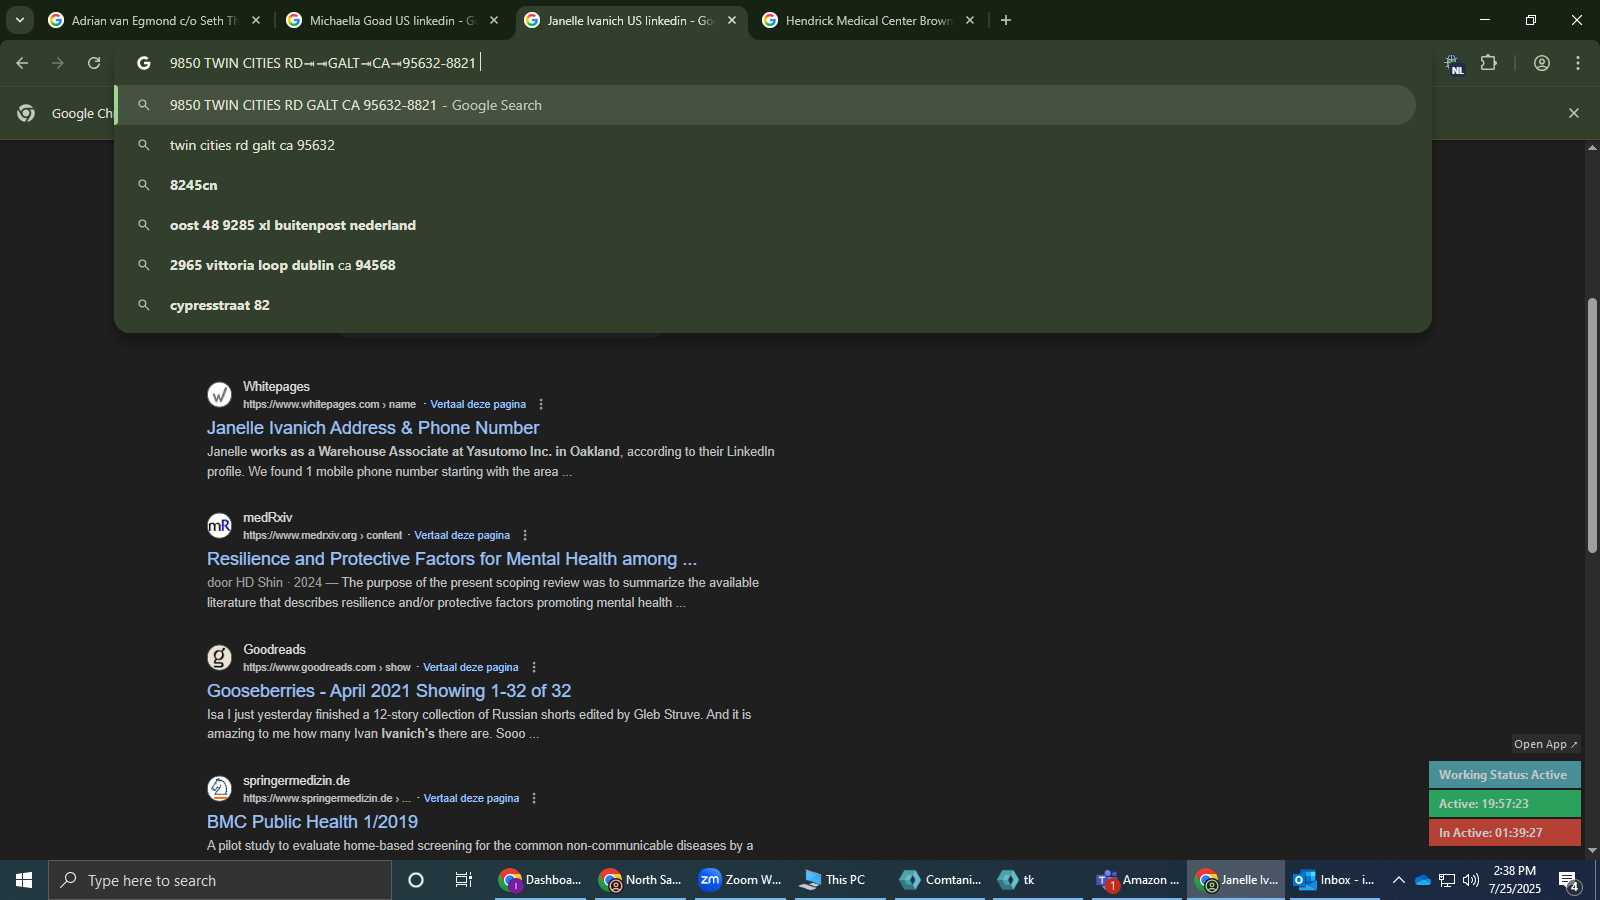Viewport: 1600px width, 900px height.
Task: Open the Extensions puzzle icon
Action: coord(1489,63)
